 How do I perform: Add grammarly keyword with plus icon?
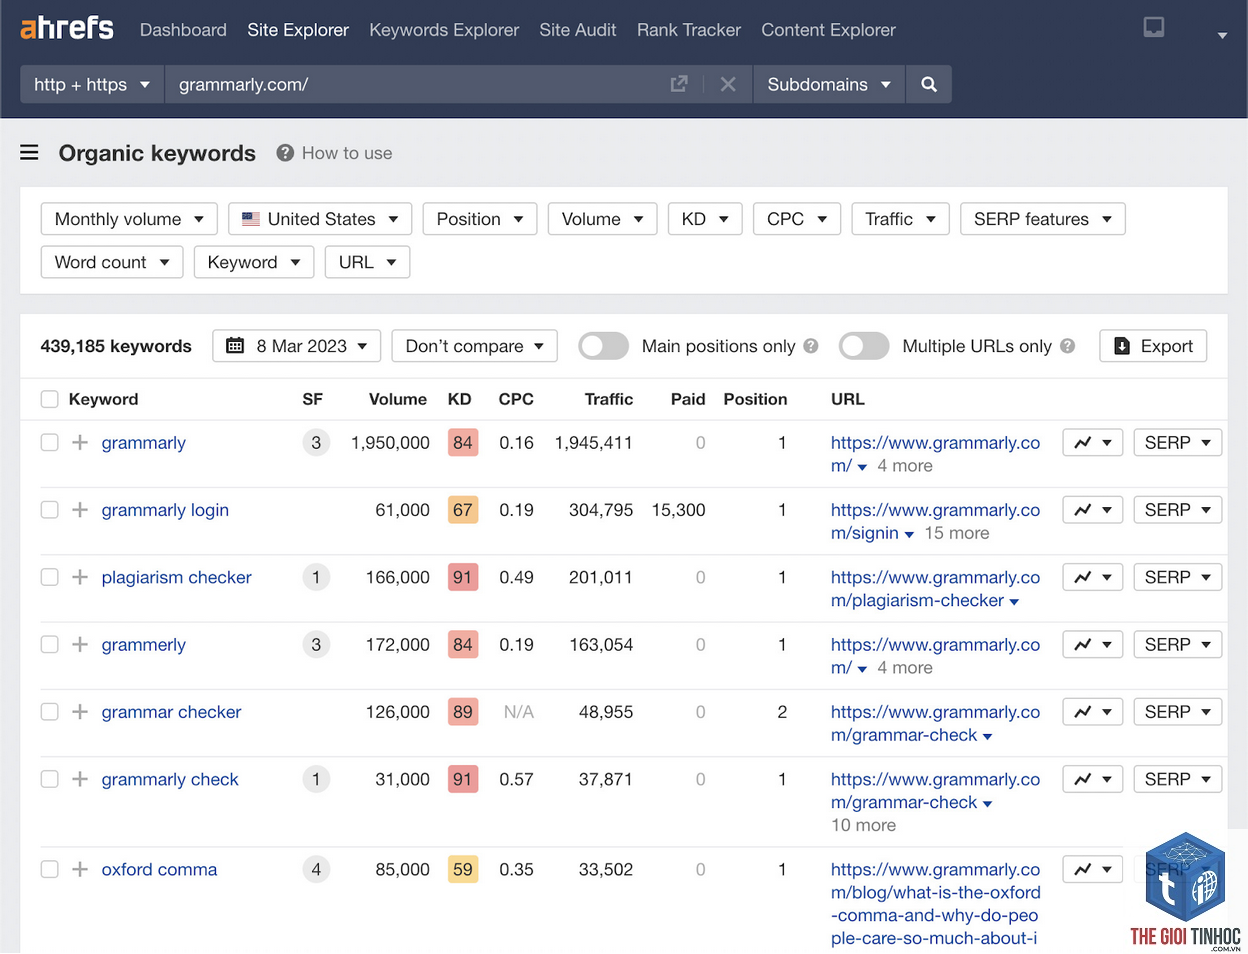[x=80, y=442]
